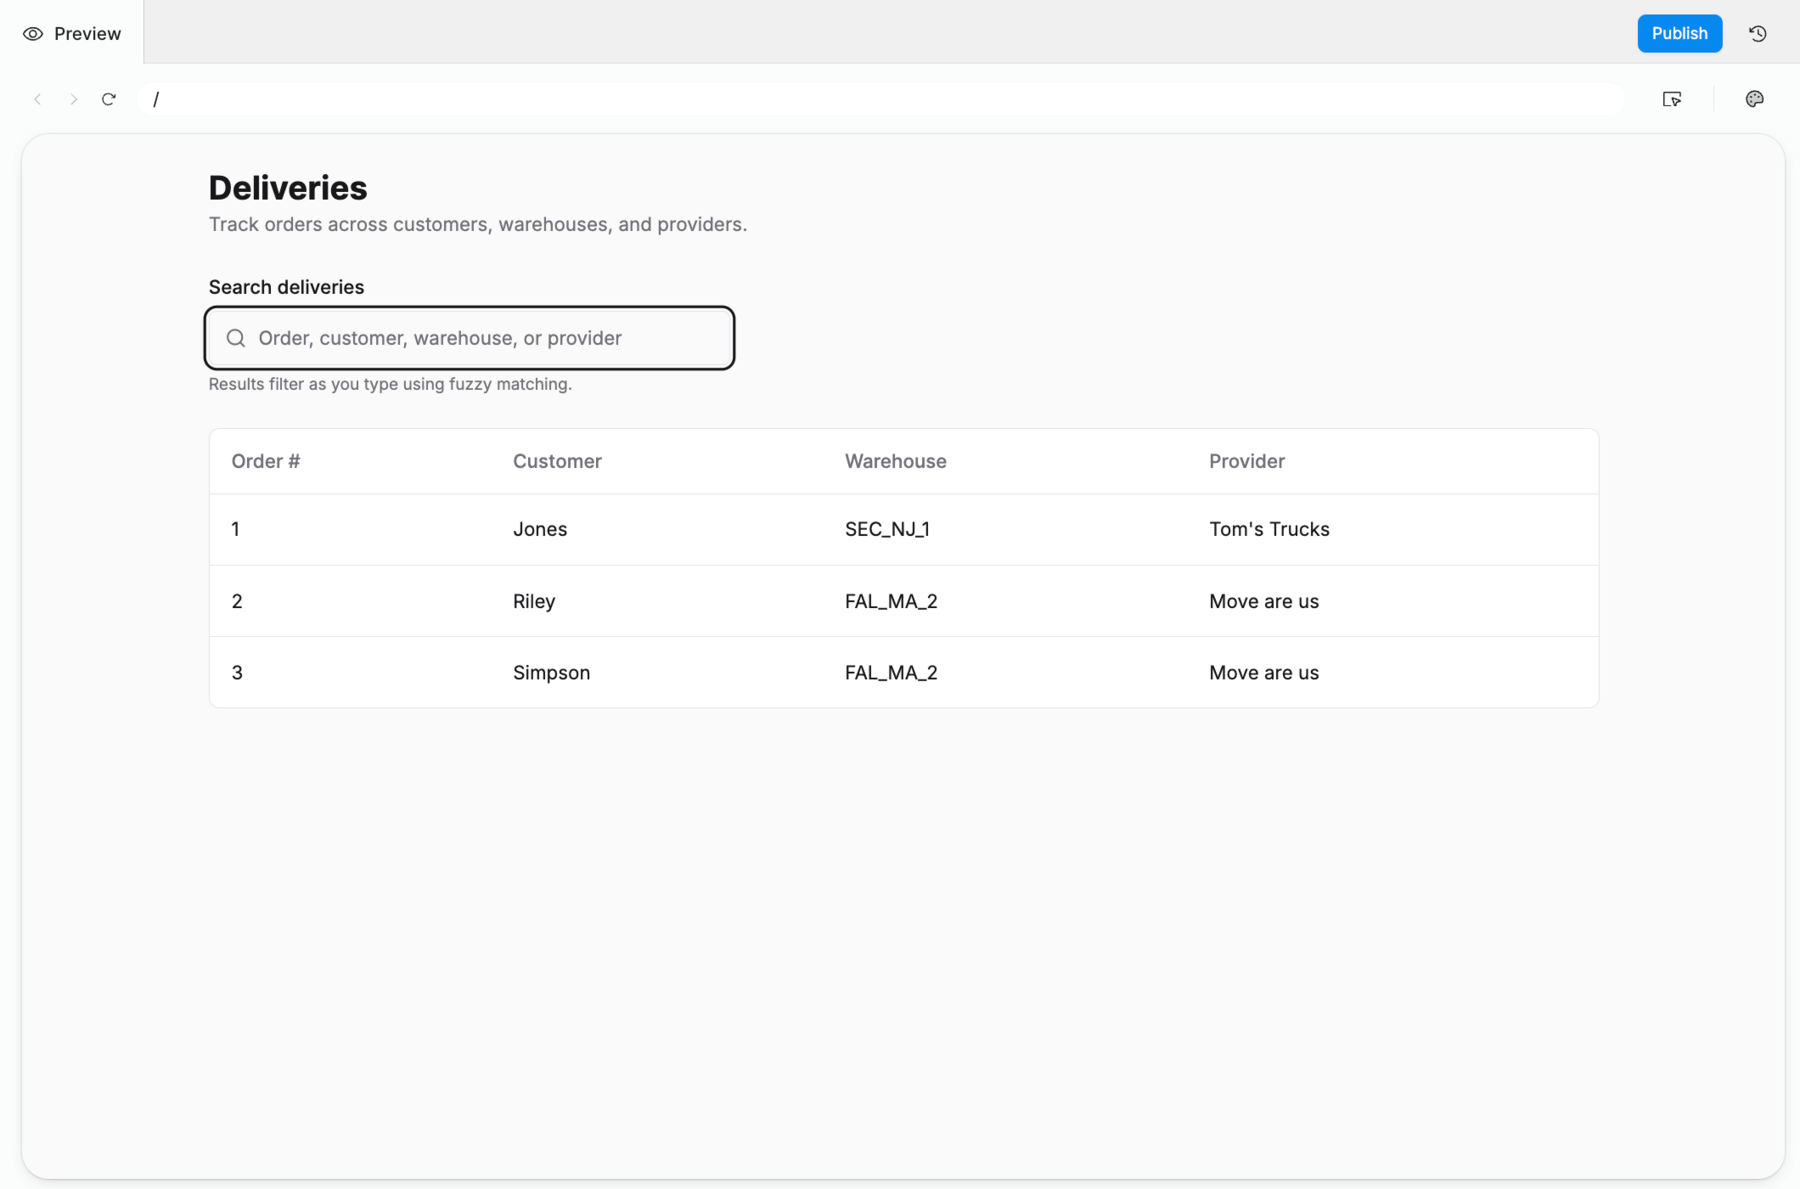Screen dimensions: 1800x1189
Task: Click FAL_MA_2 in Simpson's row
Action: pyautogui.click(x=891, y=673)
